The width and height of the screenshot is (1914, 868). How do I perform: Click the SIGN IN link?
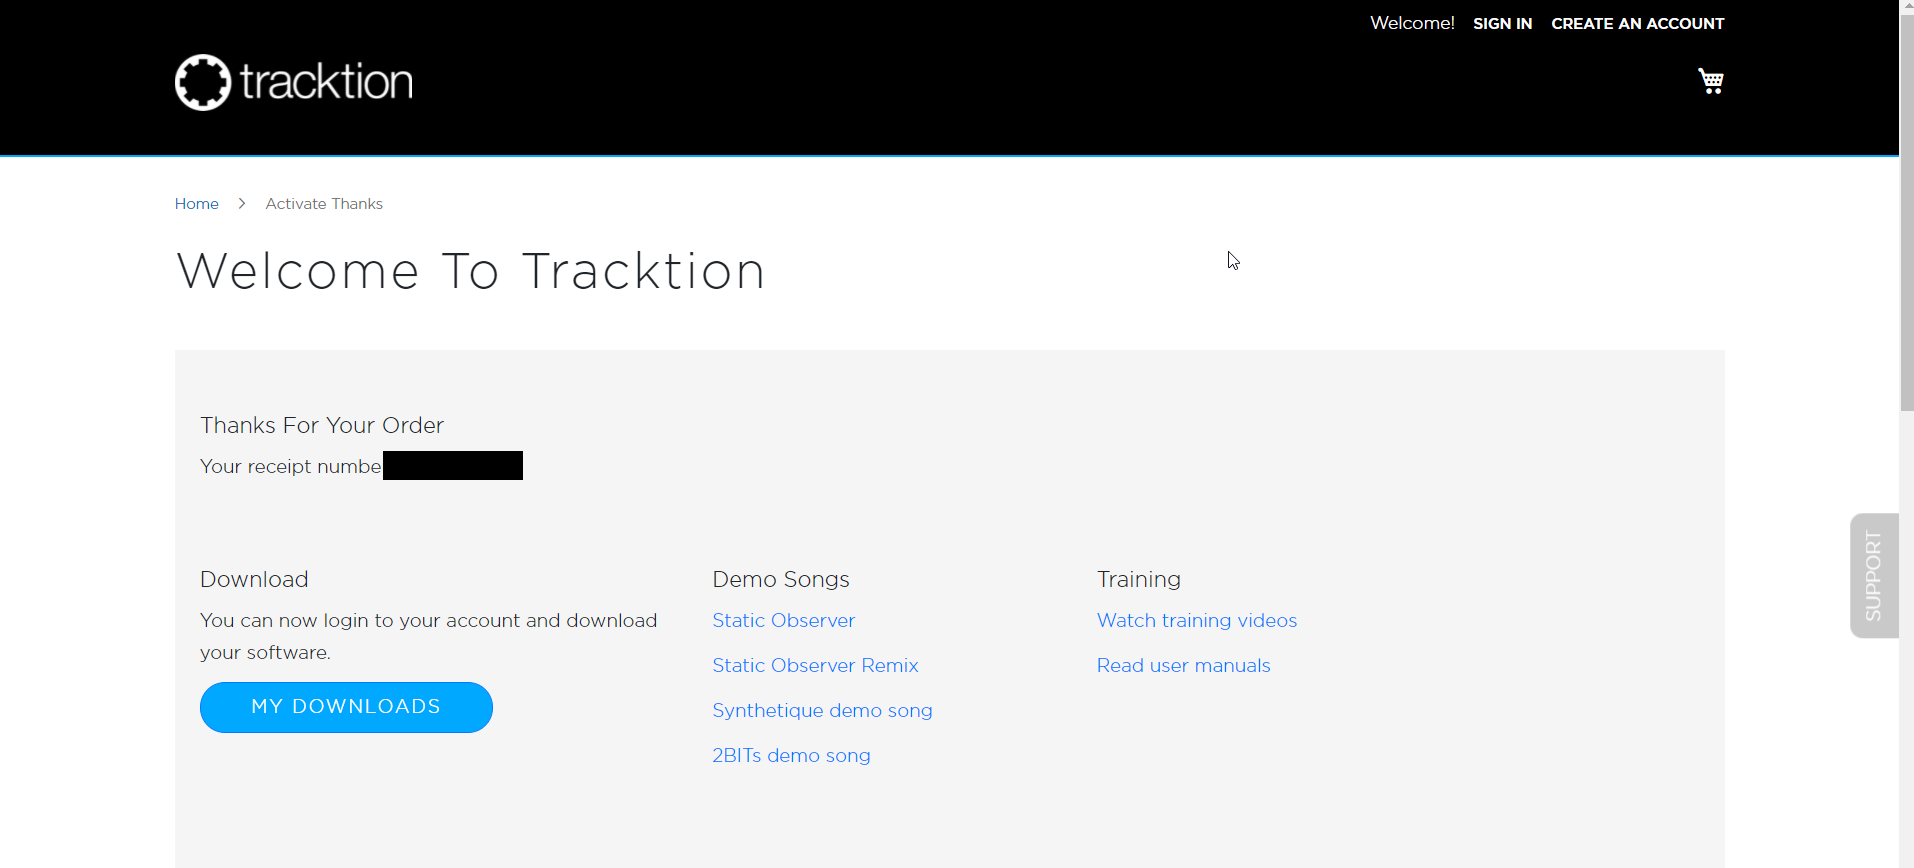click(1502, 23)
